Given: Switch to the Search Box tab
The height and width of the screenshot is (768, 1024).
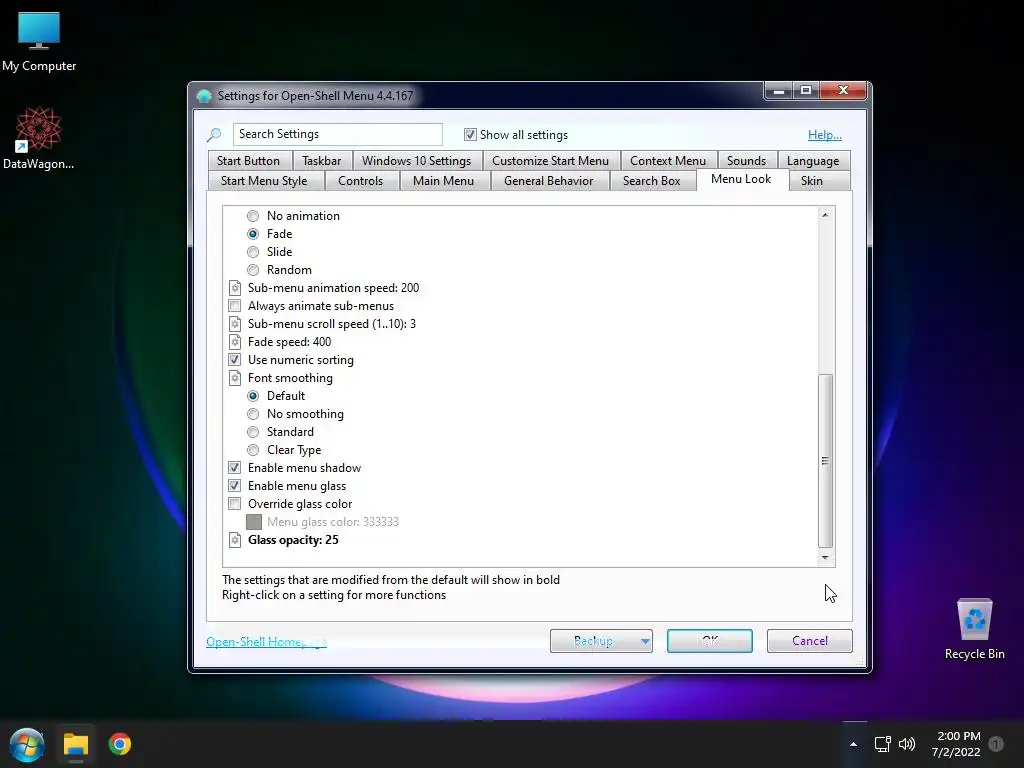Looking at the screenshot, I should pyautogui.click(x=652, y=181).
